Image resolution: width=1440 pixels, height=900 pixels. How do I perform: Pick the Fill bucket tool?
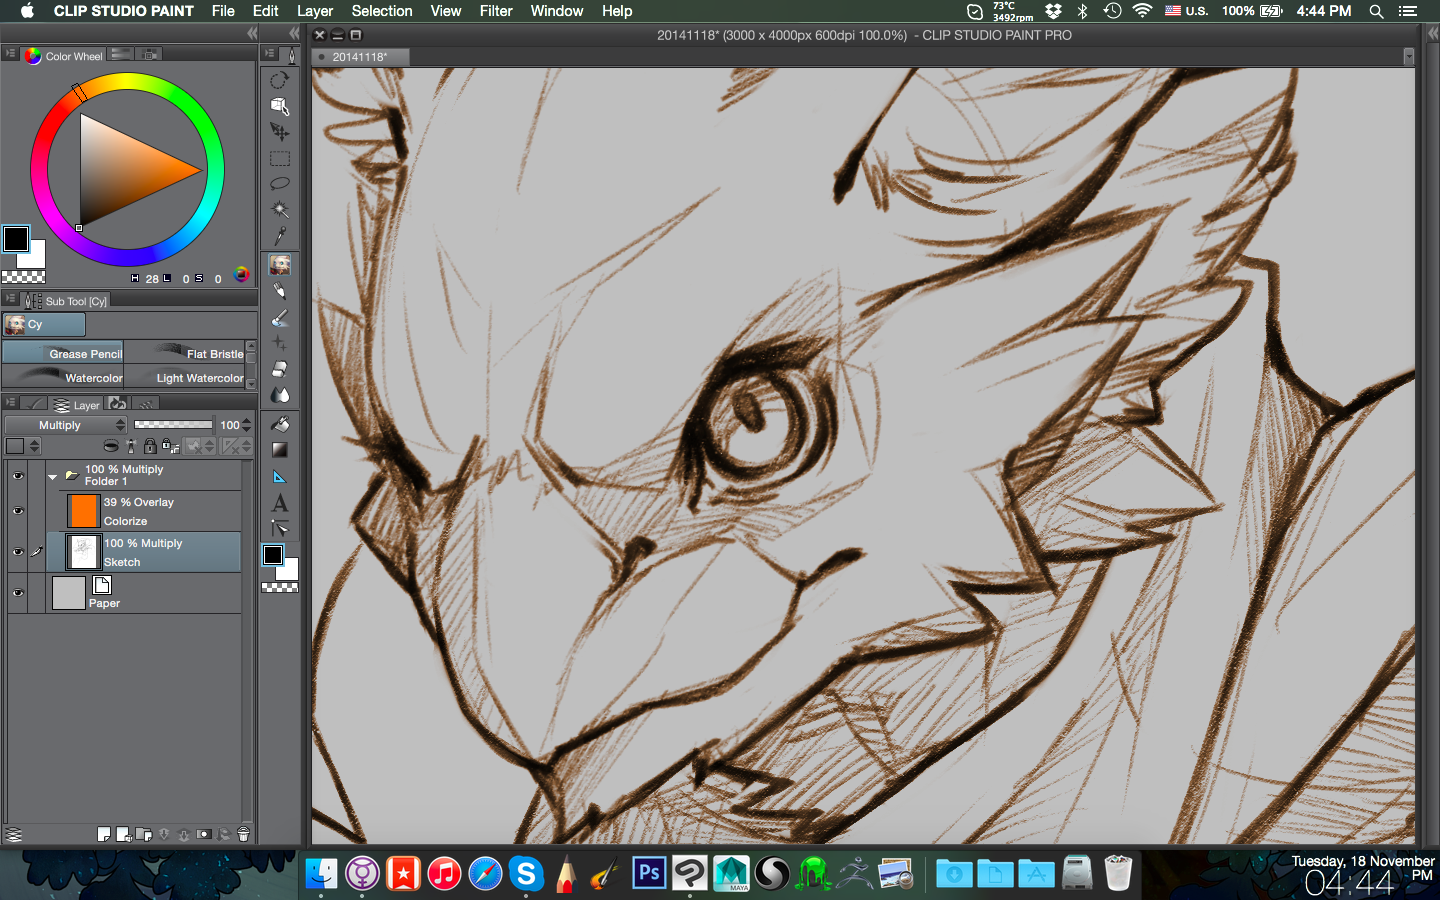[x=280, y=424]
